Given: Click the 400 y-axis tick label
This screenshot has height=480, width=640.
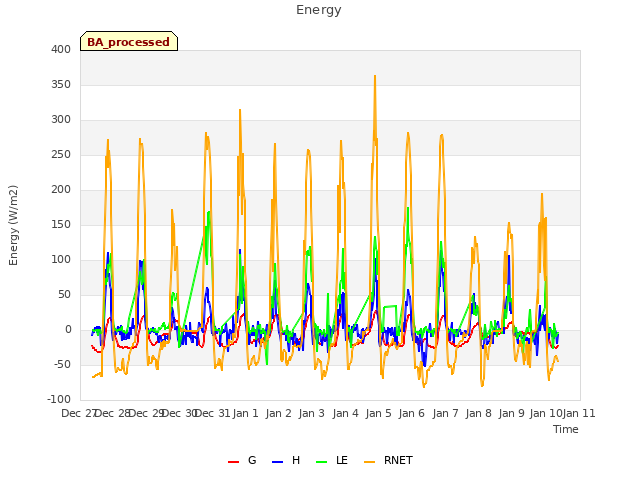Looking at the screenshot, I should [61, 49].
